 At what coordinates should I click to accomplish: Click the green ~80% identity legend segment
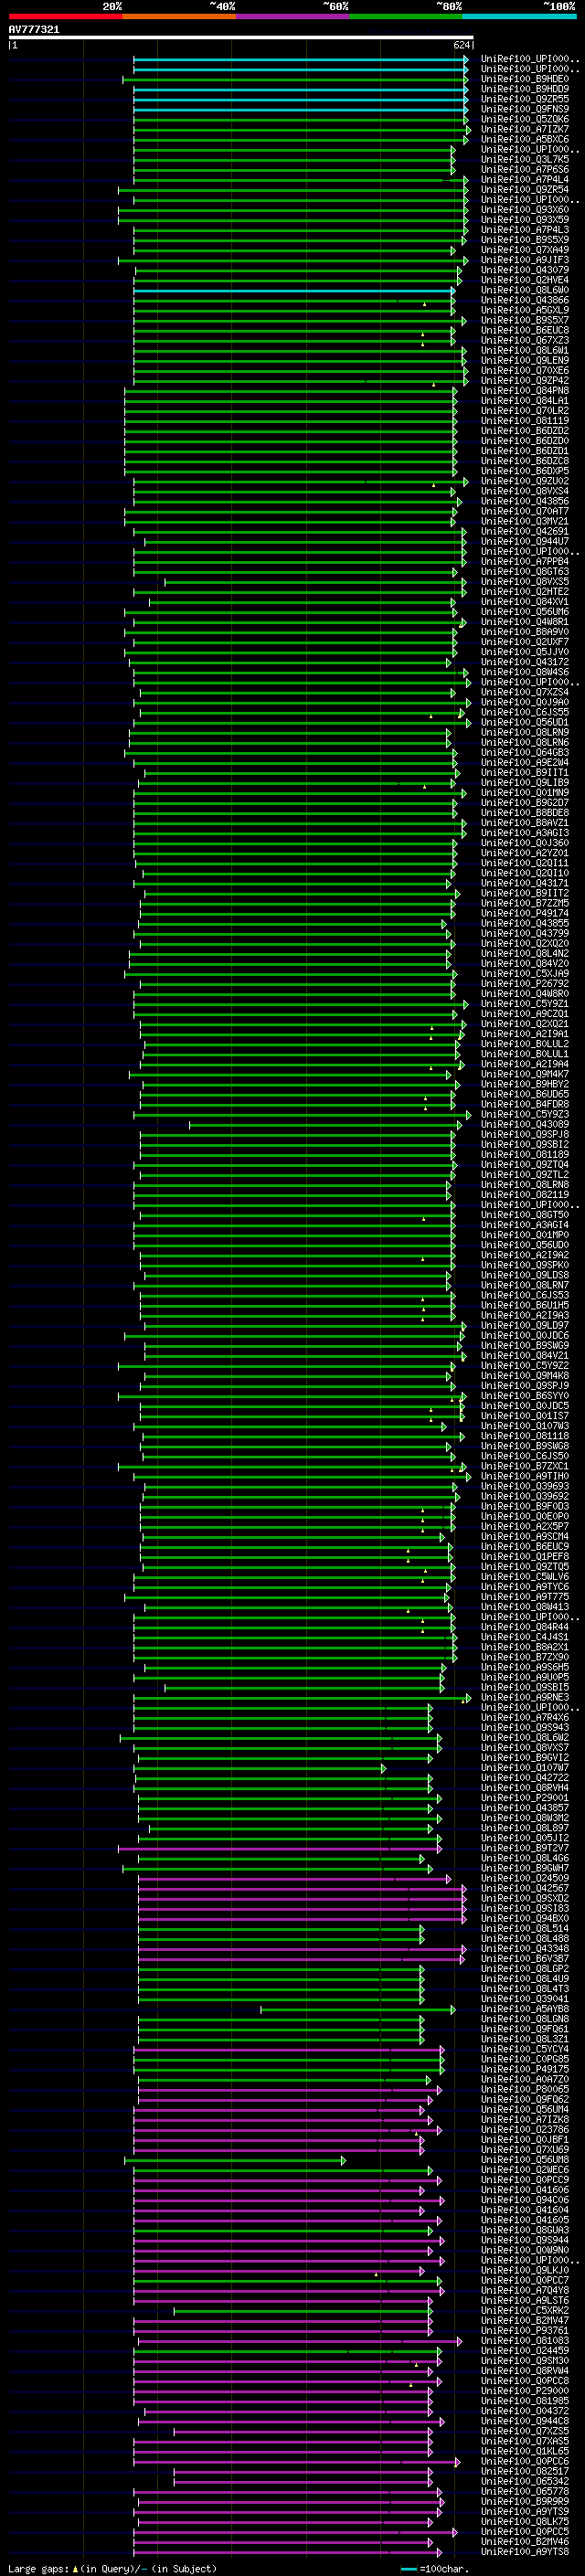click(406, 16)
